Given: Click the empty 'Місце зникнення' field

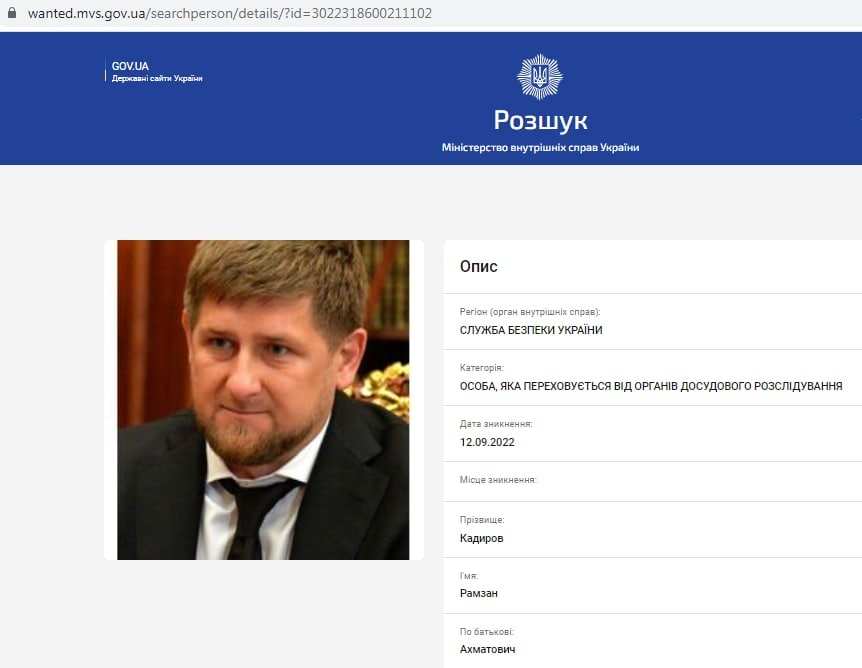Looking at the screenshot, I should click(653, 482).
